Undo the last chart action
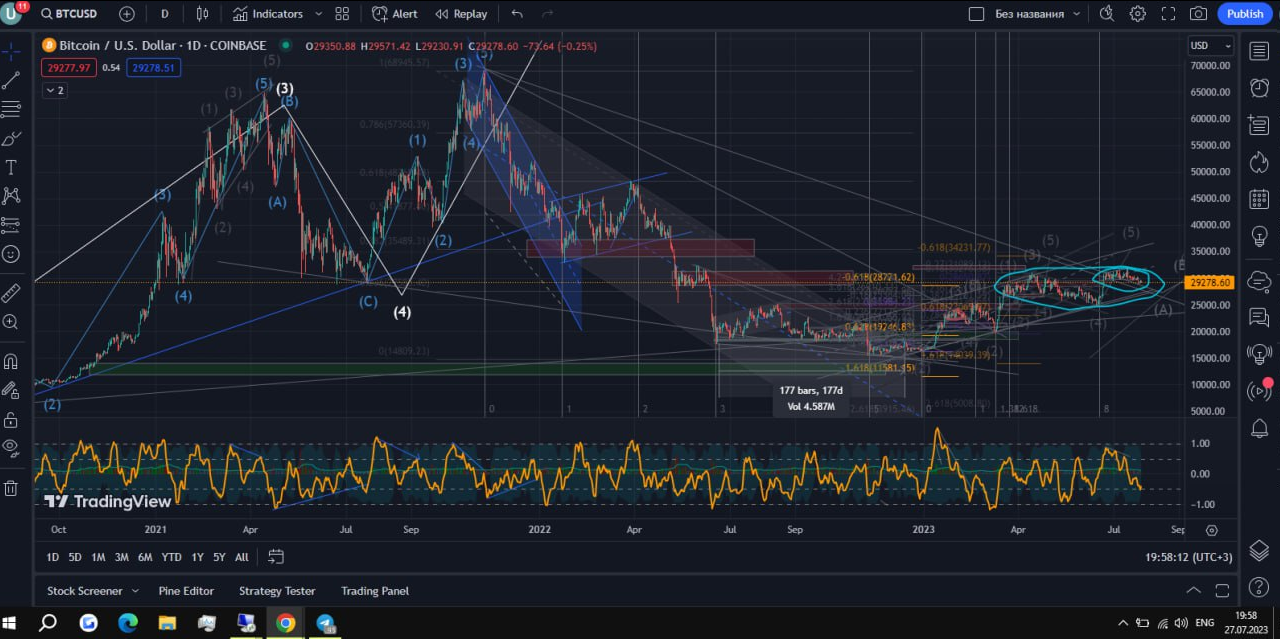Image resolution: width=1280 pixels, height=639 pixels. click(x=517, y=14)
